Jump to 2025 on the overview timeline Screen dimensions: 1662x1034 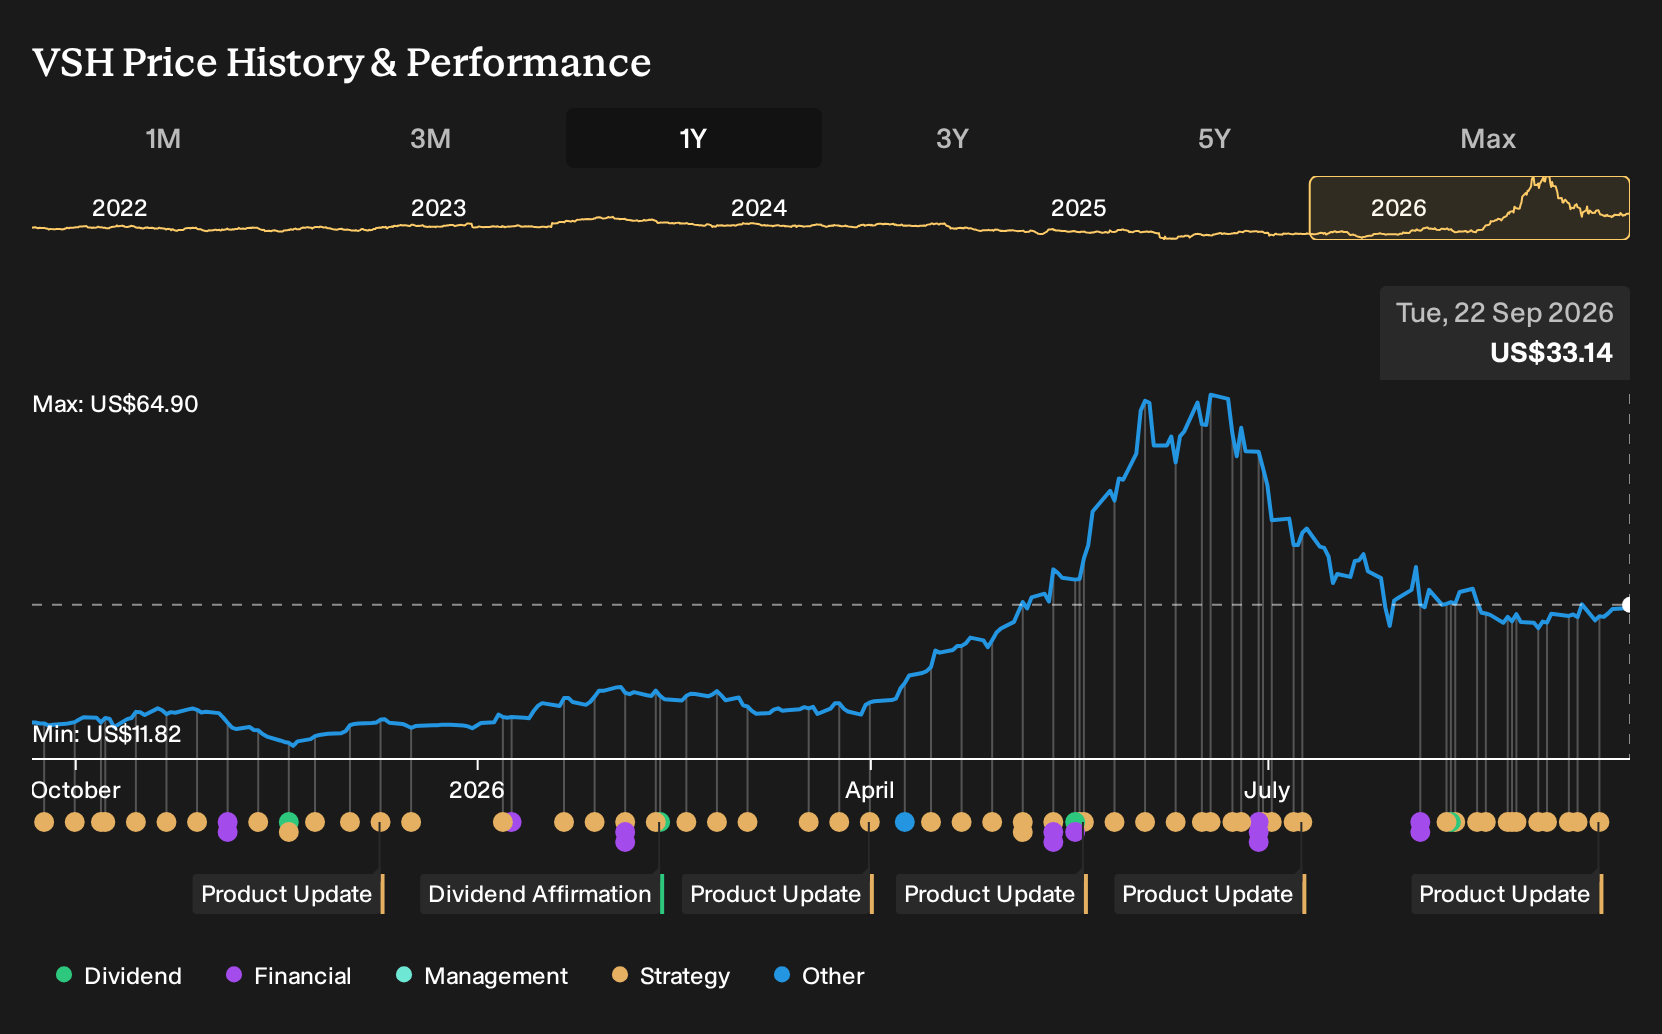tap(1078, 208)
